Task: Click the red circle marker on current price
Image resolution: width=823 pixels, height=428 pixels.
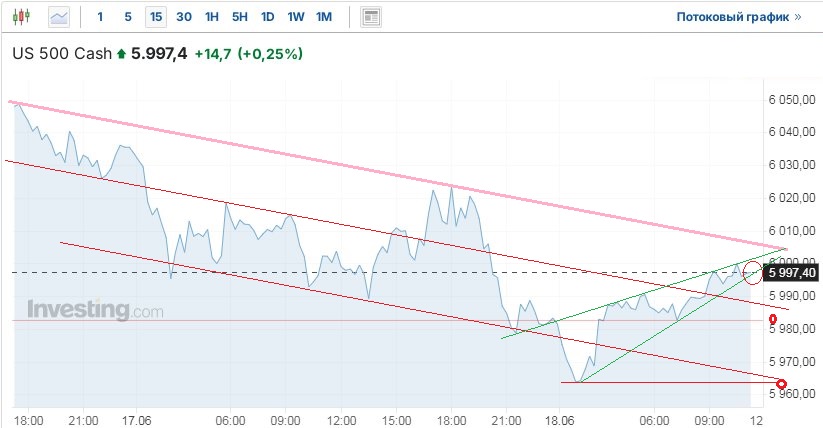Action: tap(753, 270)
